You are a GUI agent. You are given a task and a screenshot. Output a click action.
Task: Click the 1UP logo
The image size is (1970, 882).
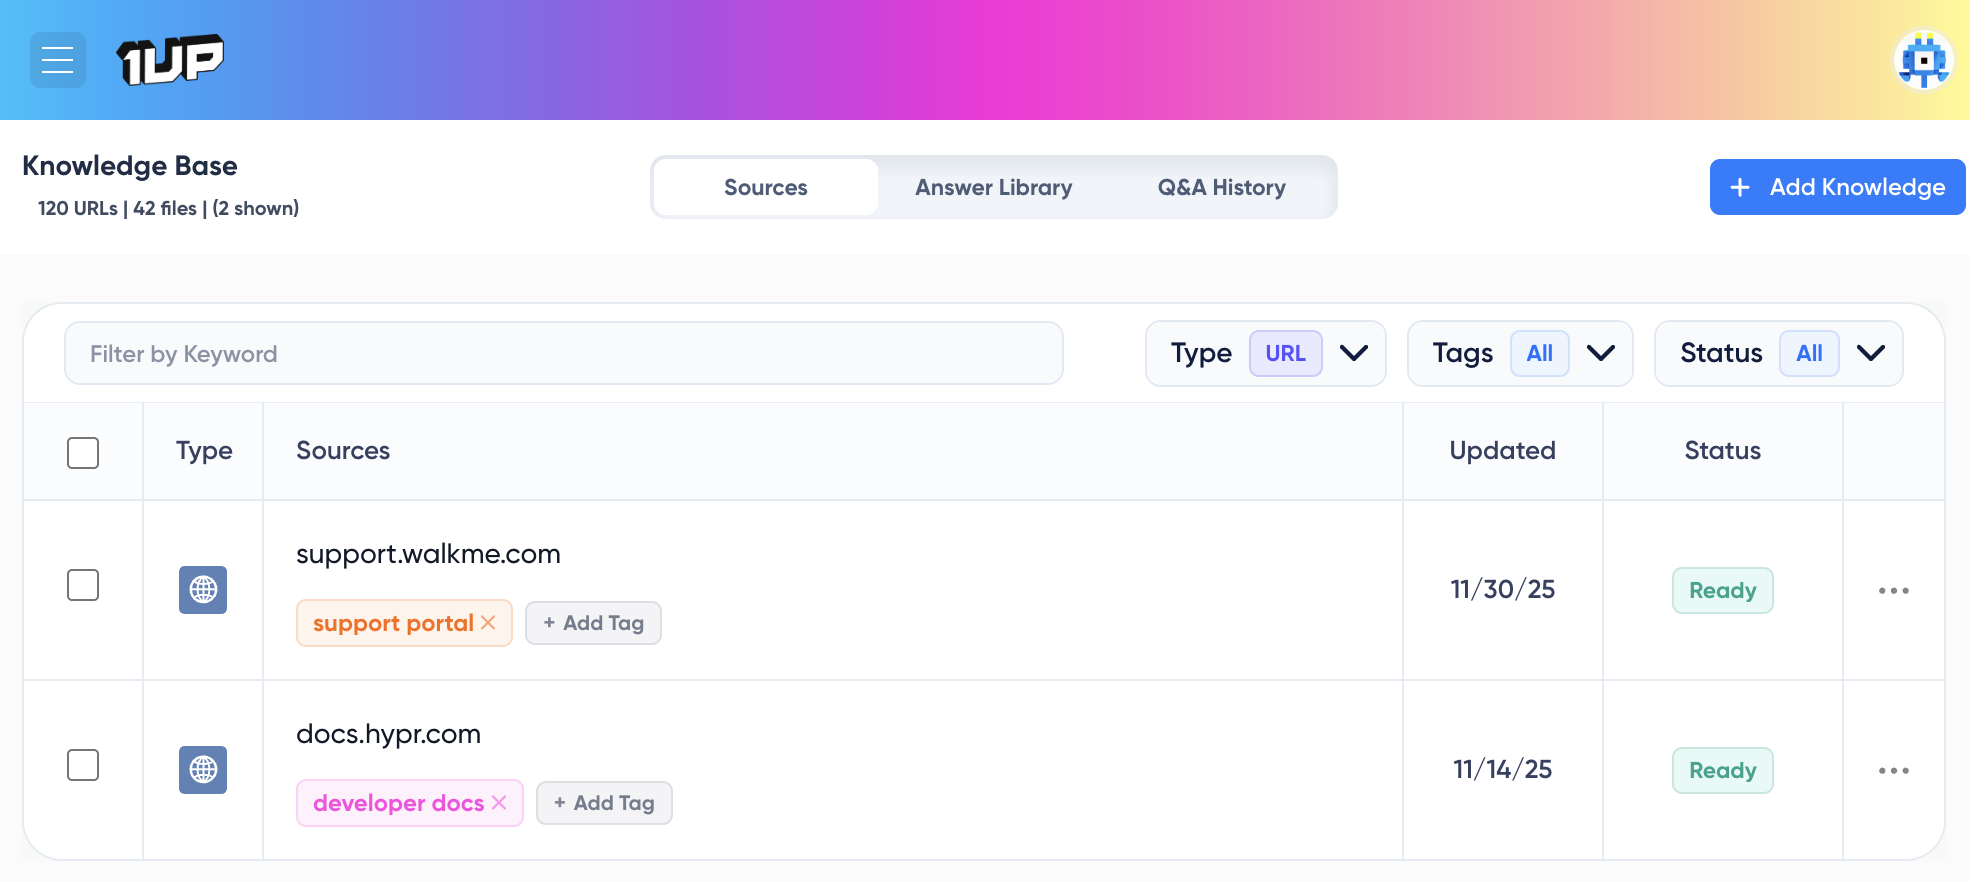170,60
